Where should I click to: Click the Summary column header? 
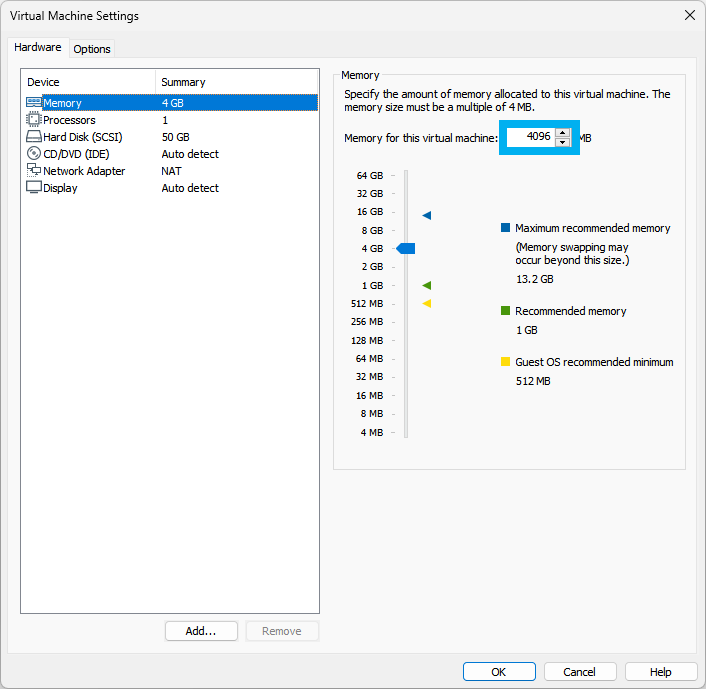tap(237, 82)
